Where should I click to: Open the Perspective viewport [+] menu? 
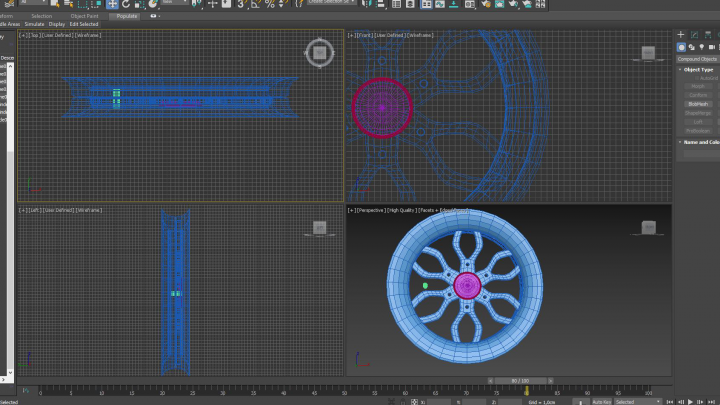(x=352, y=210)
